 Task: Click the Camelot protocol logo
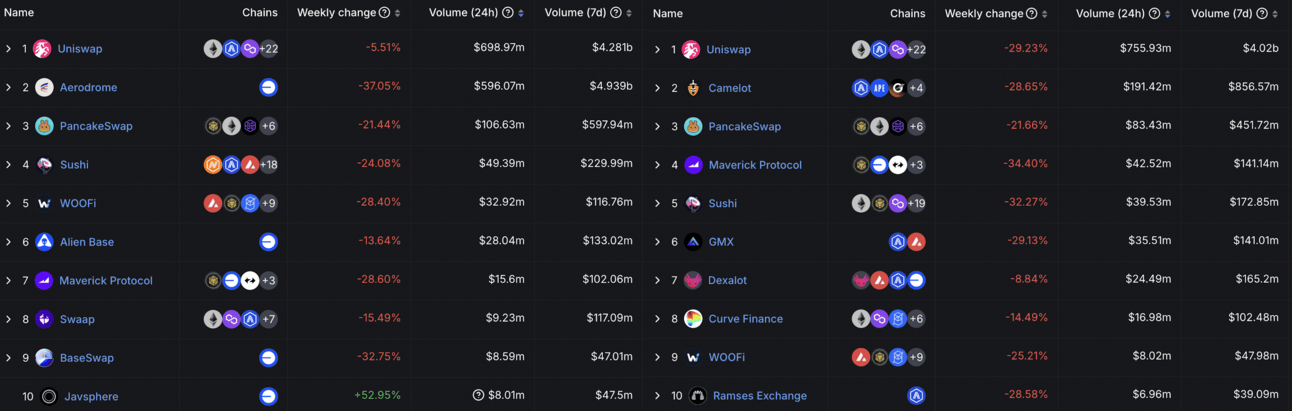pos(693,88)
